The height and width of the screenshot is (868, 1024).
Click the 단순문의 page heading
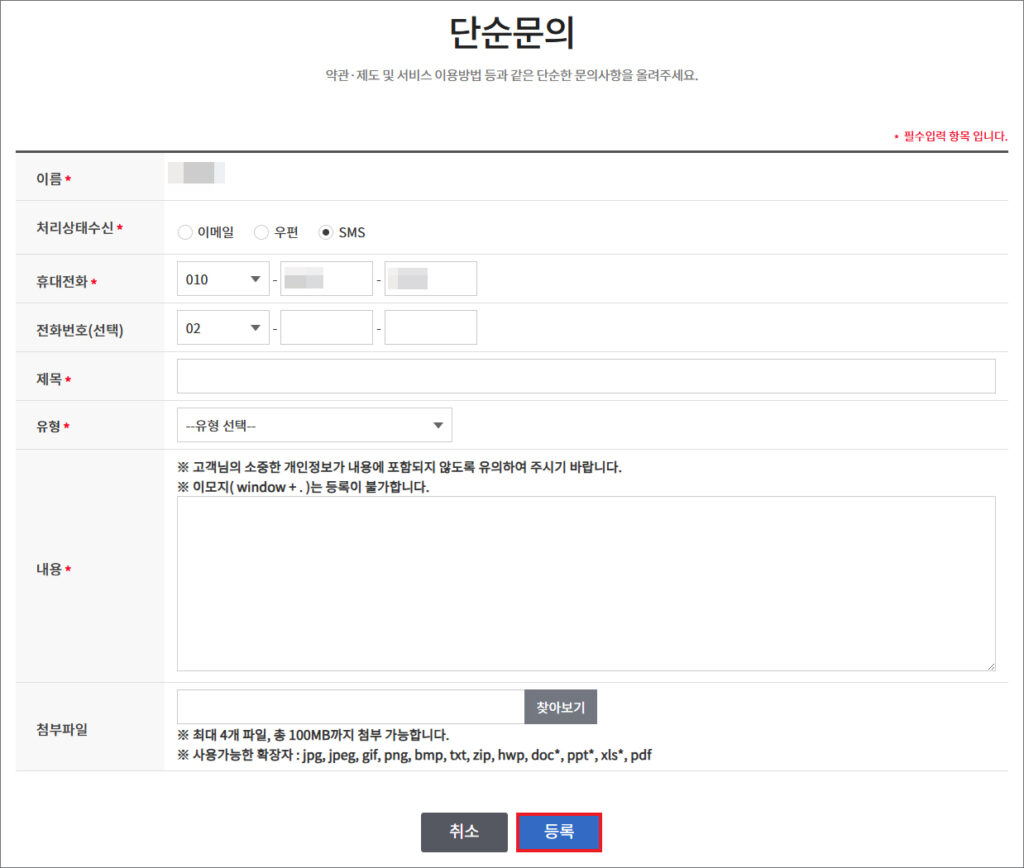511,33
